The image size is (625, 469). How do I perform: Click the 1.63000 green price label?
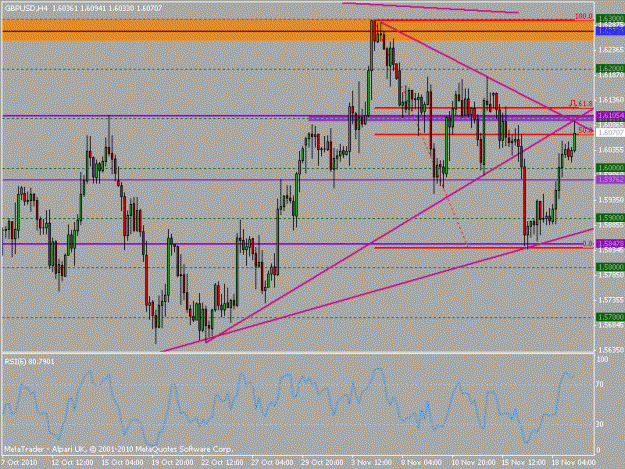(611, 19)
